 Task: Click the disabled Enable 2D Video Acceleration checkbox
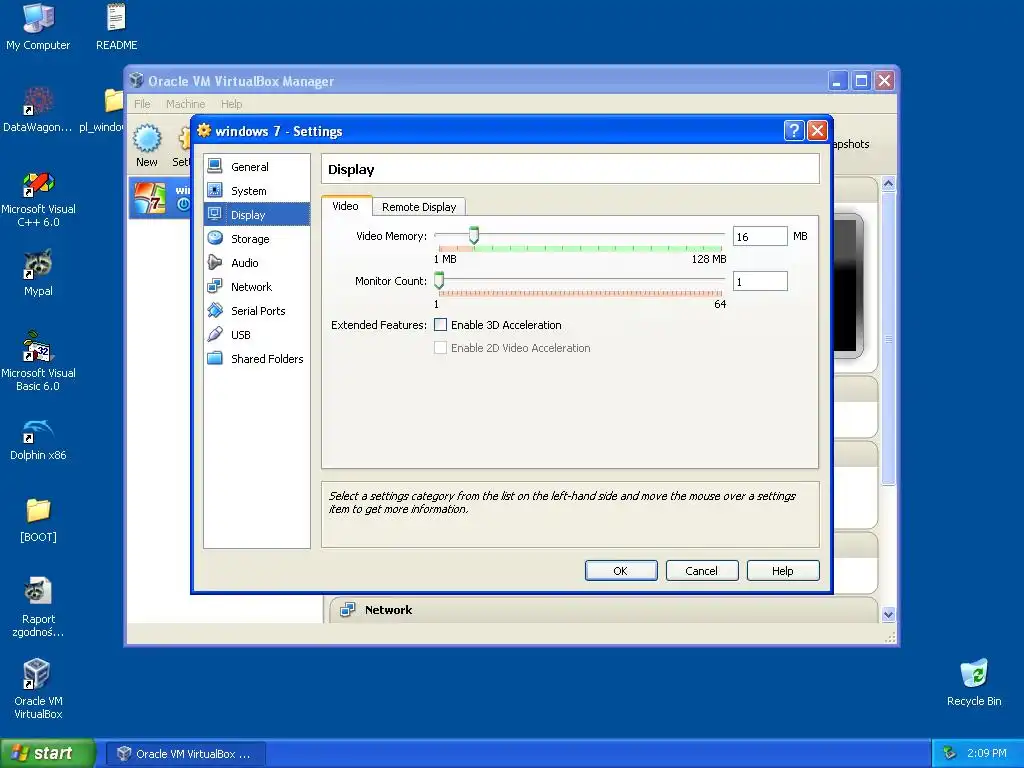(441, 347)
